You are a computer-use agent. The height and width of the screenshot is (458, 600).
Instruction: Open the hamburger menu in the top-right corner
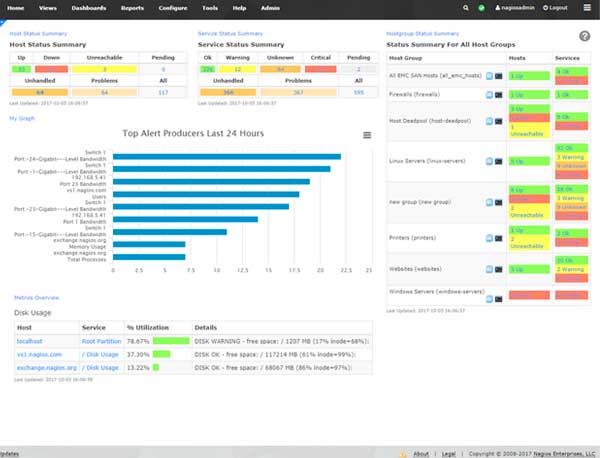pyautogui.click(x=586, y=7)
